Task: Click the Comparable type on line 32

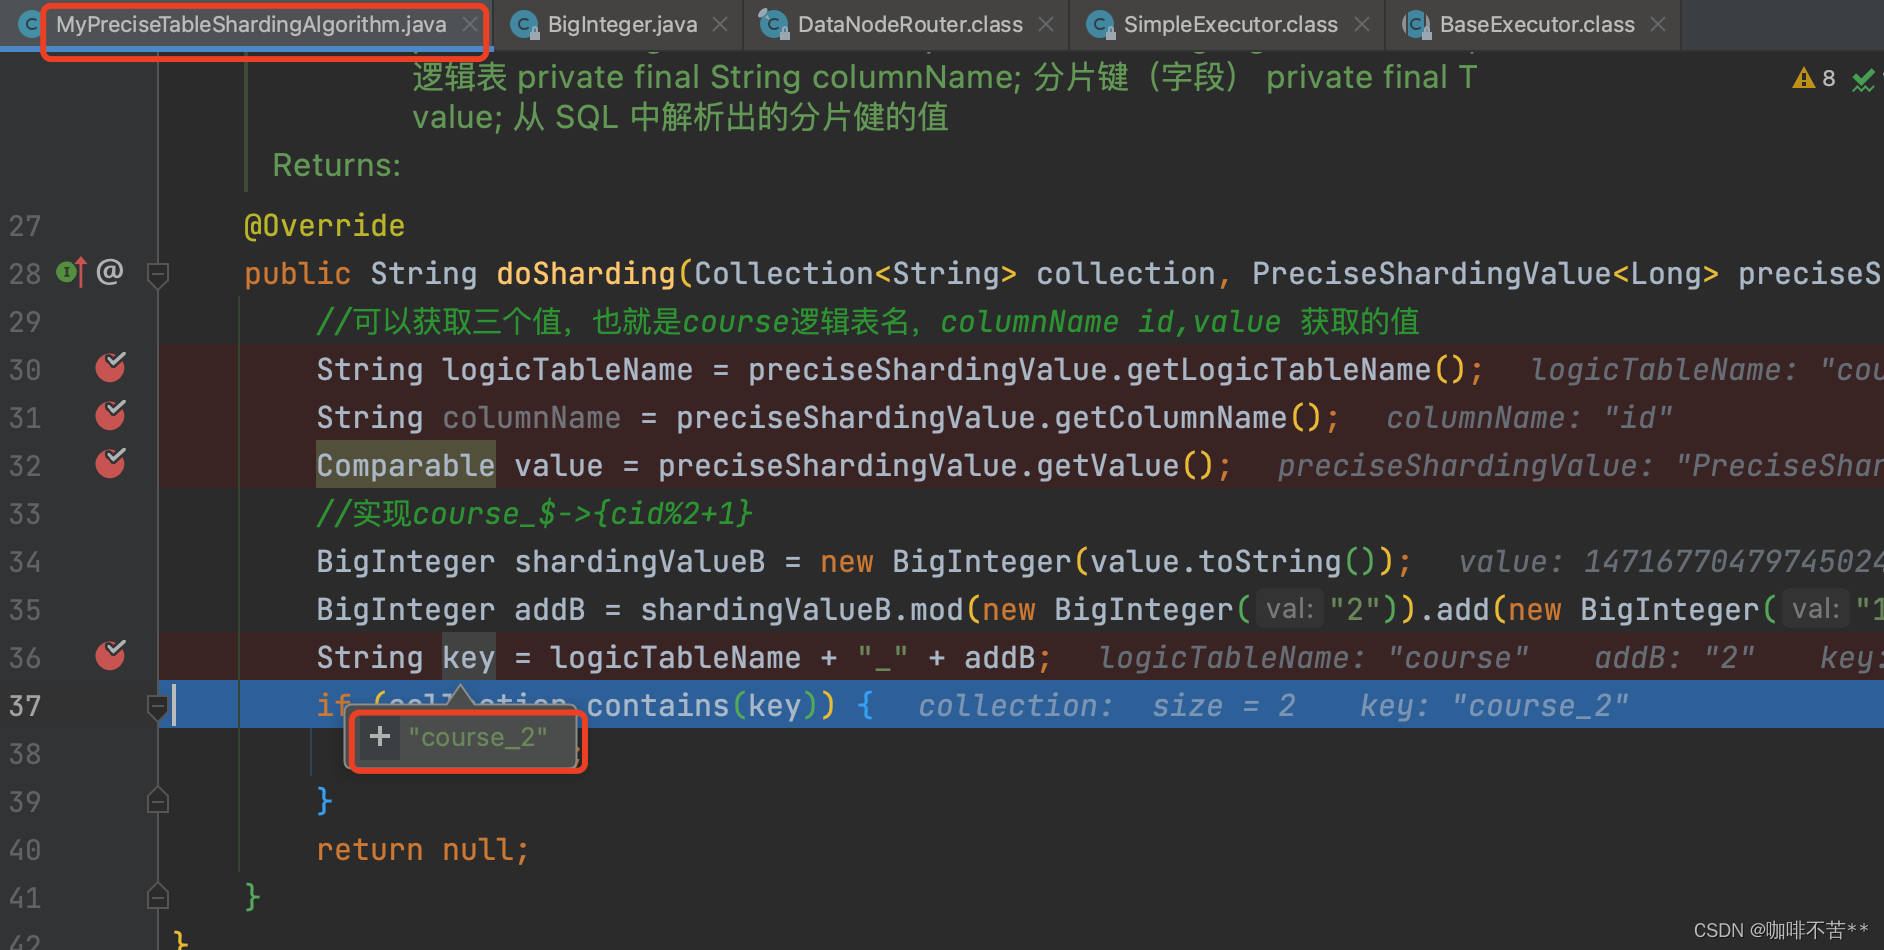Action: pyautogui.click(x=406, y=466)
